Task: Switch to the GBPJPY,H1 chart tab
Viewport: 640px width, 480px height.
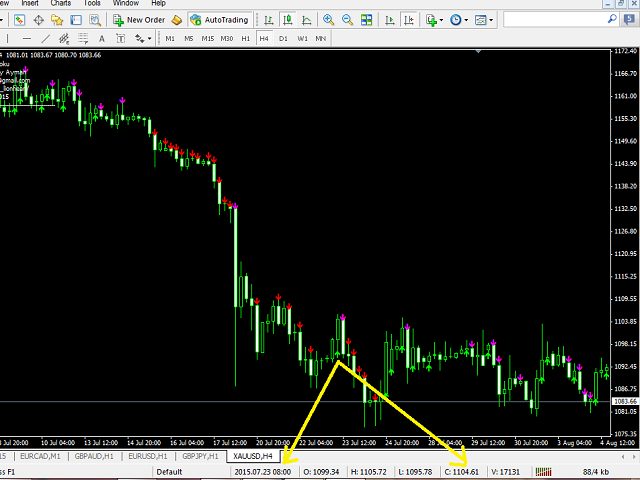Action: tap(200, 456)
